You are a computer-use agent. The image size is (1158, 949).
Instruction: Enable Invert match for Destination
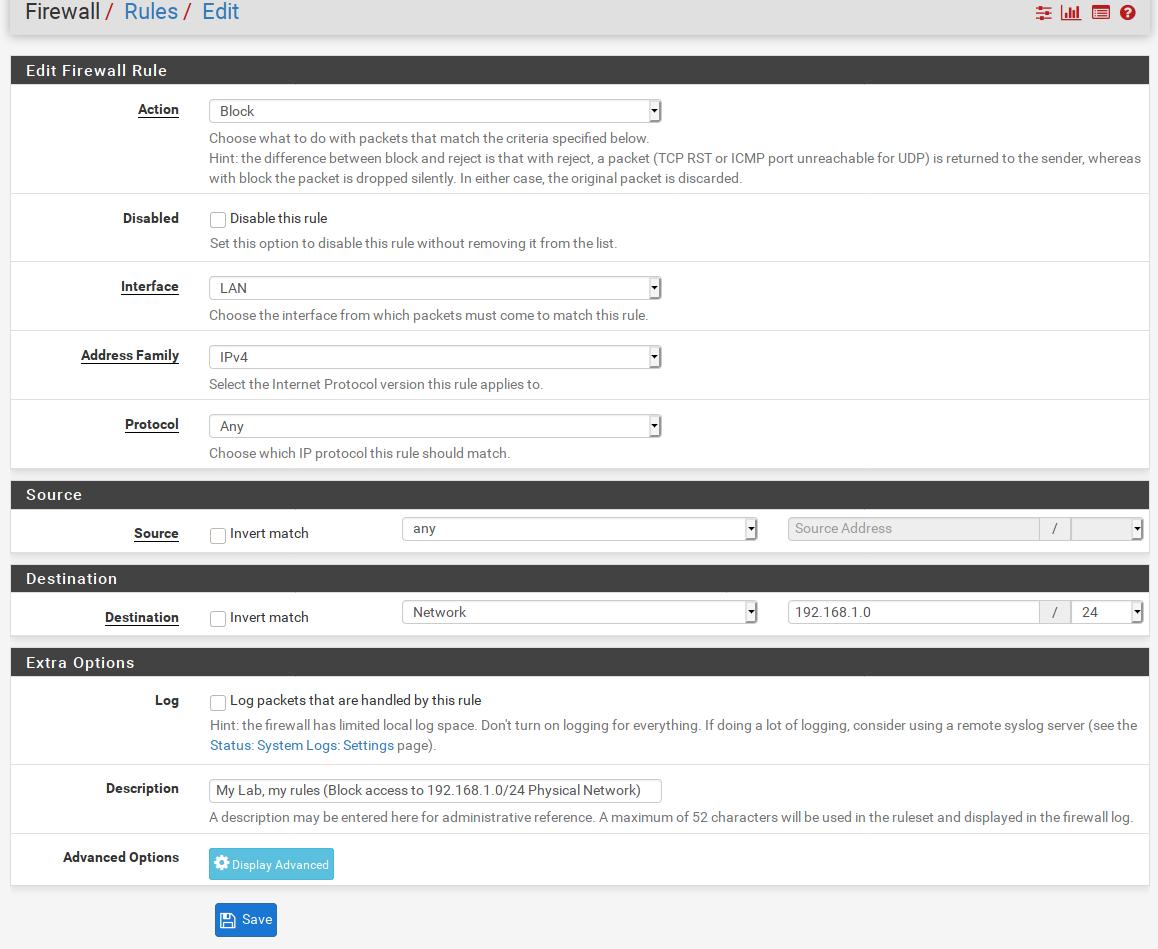(x=218, y=619)
